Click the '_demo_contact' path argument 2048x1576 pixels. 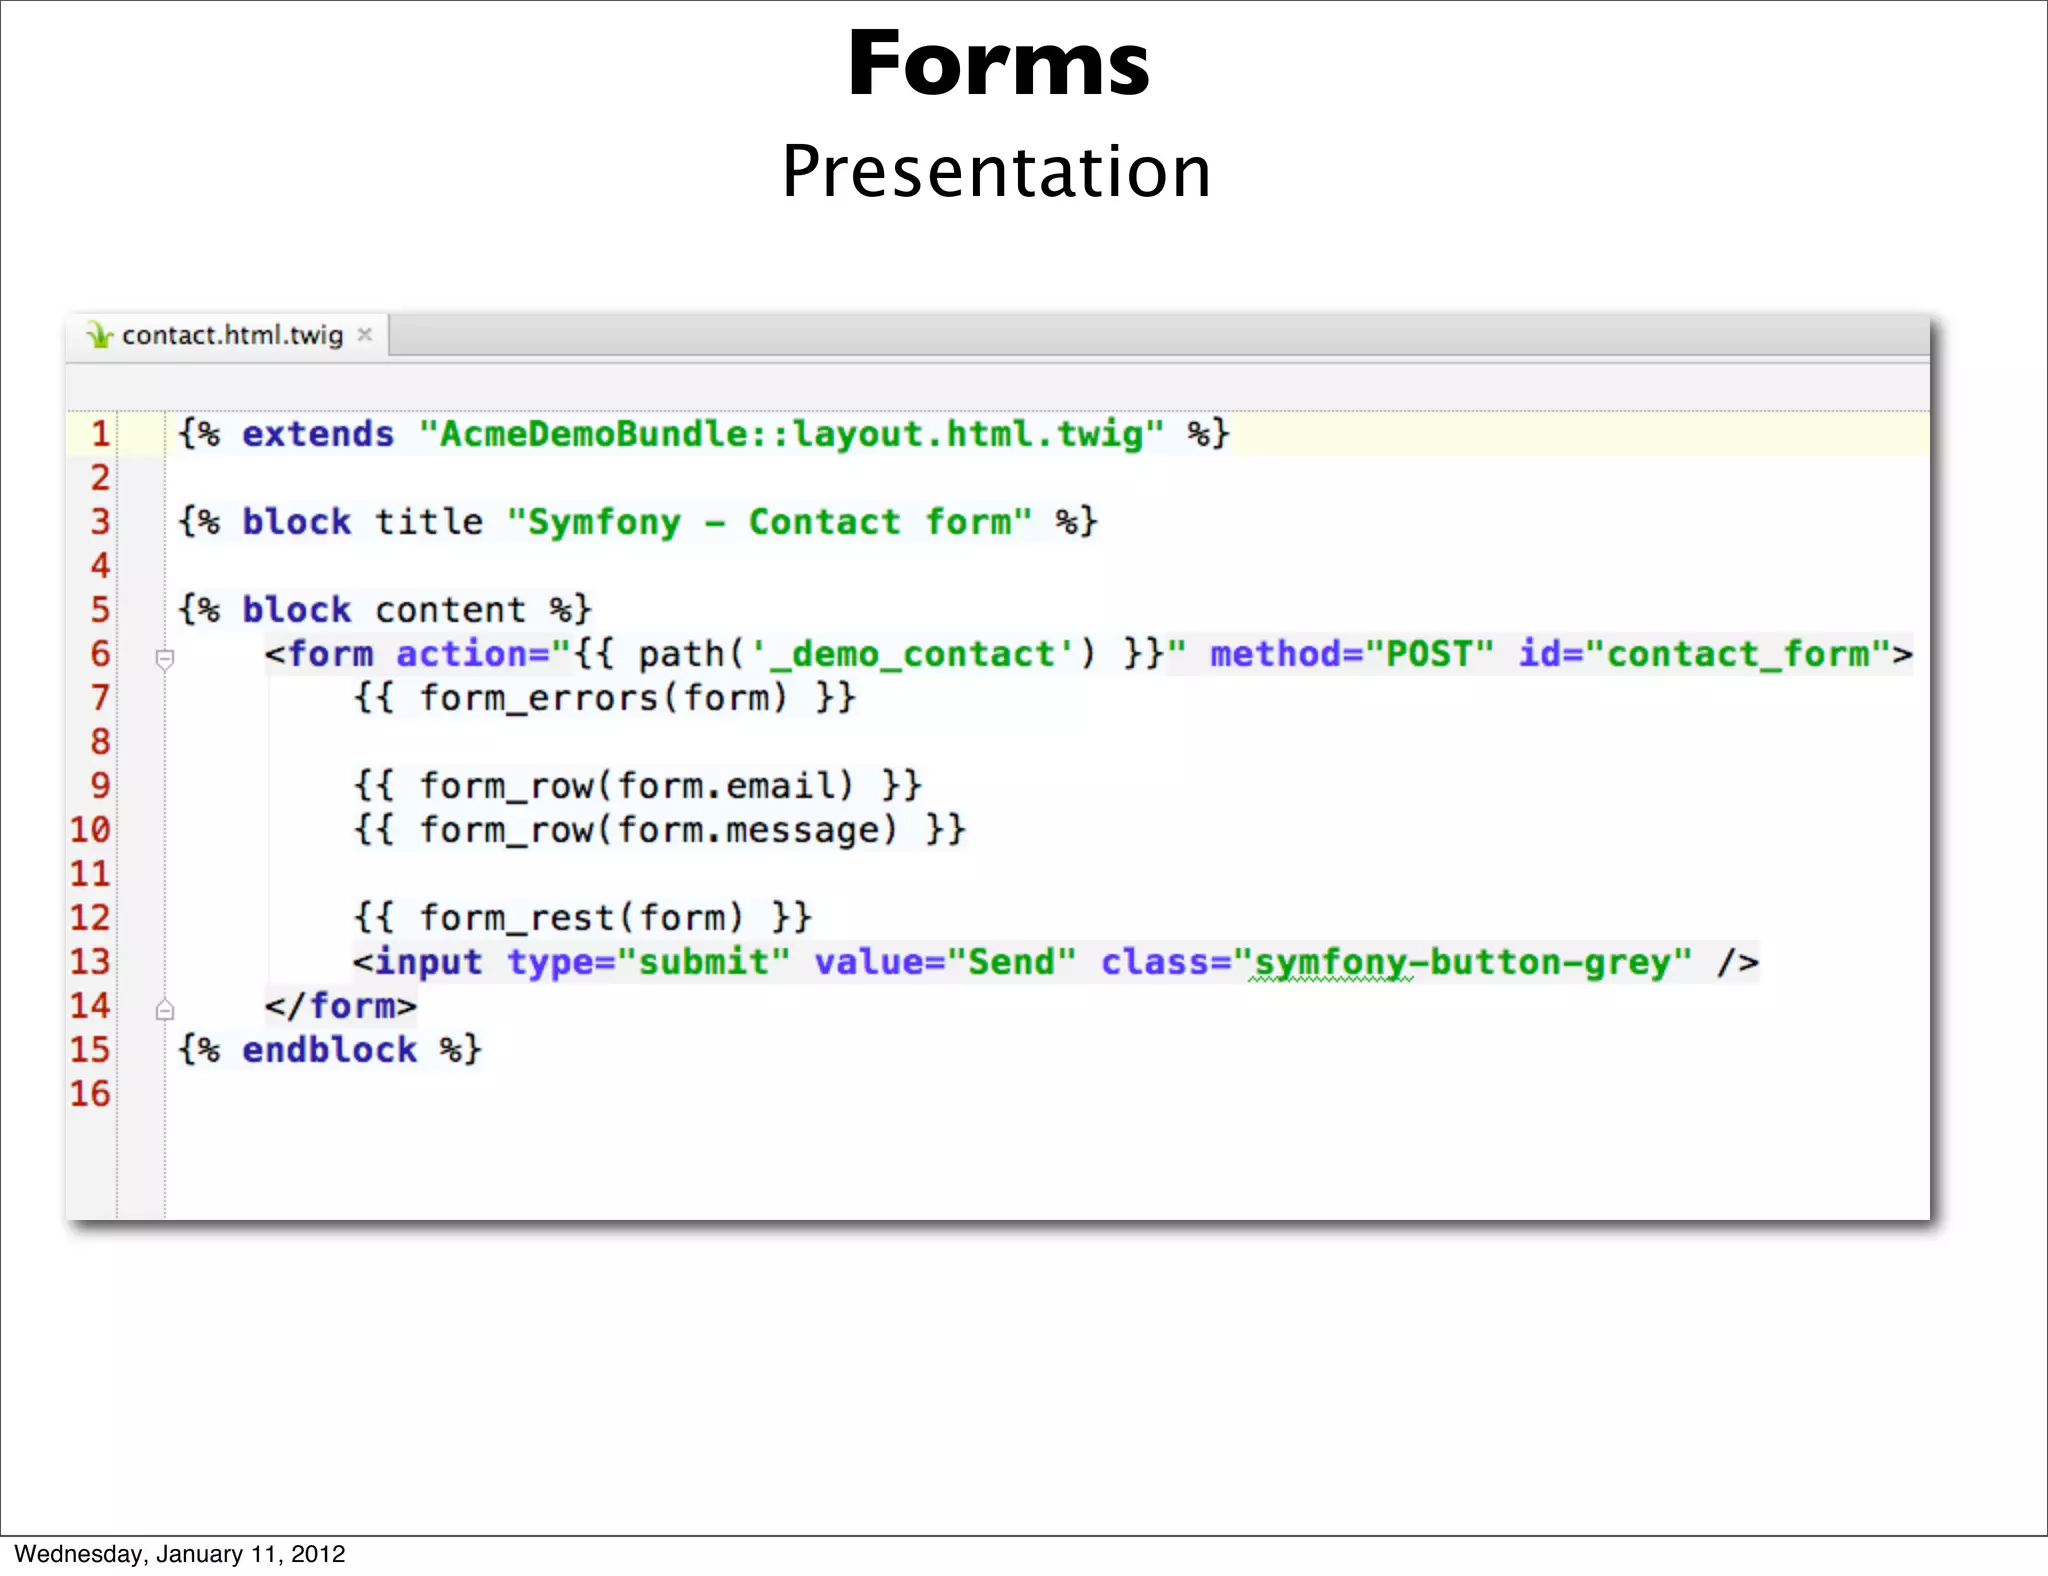click(x=914, y=654)
